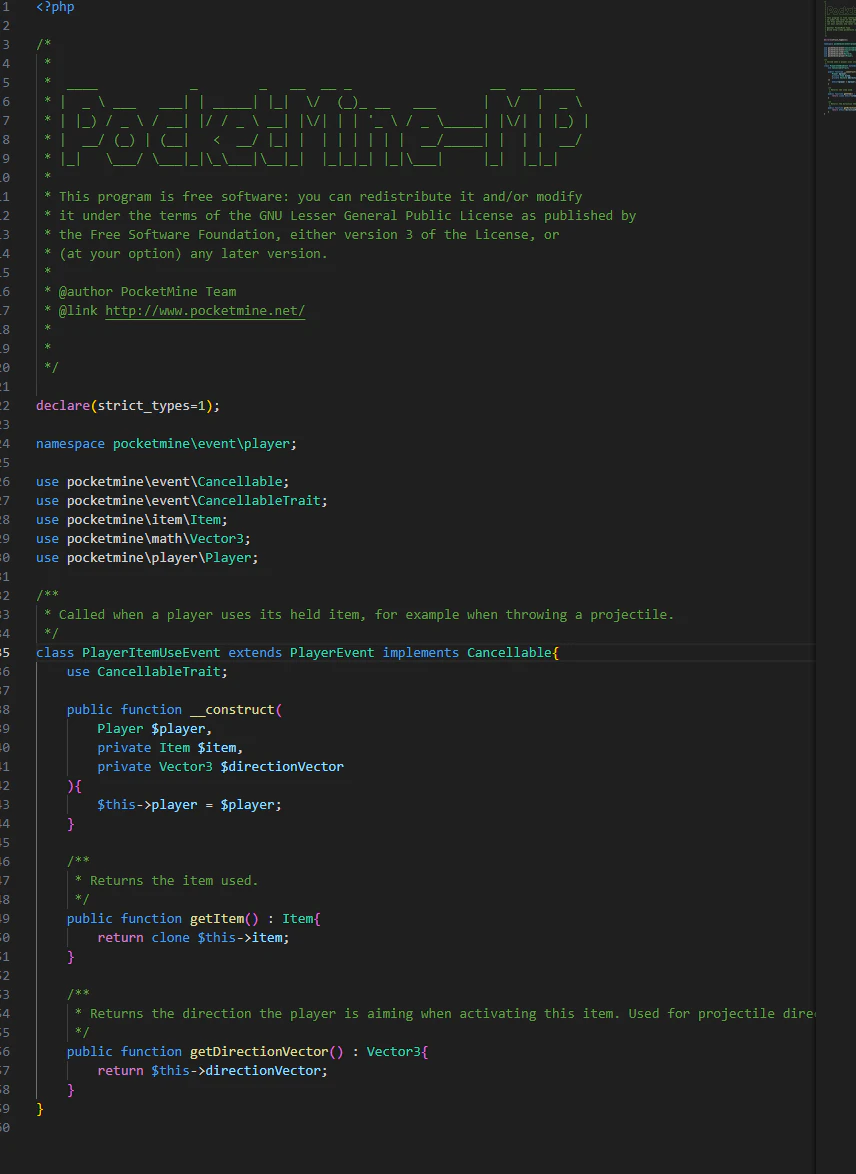This screenshot has width=856, height=1174.
Task: Click "use CancellableTrait;" inside the class body
Action: click(148, 672)
